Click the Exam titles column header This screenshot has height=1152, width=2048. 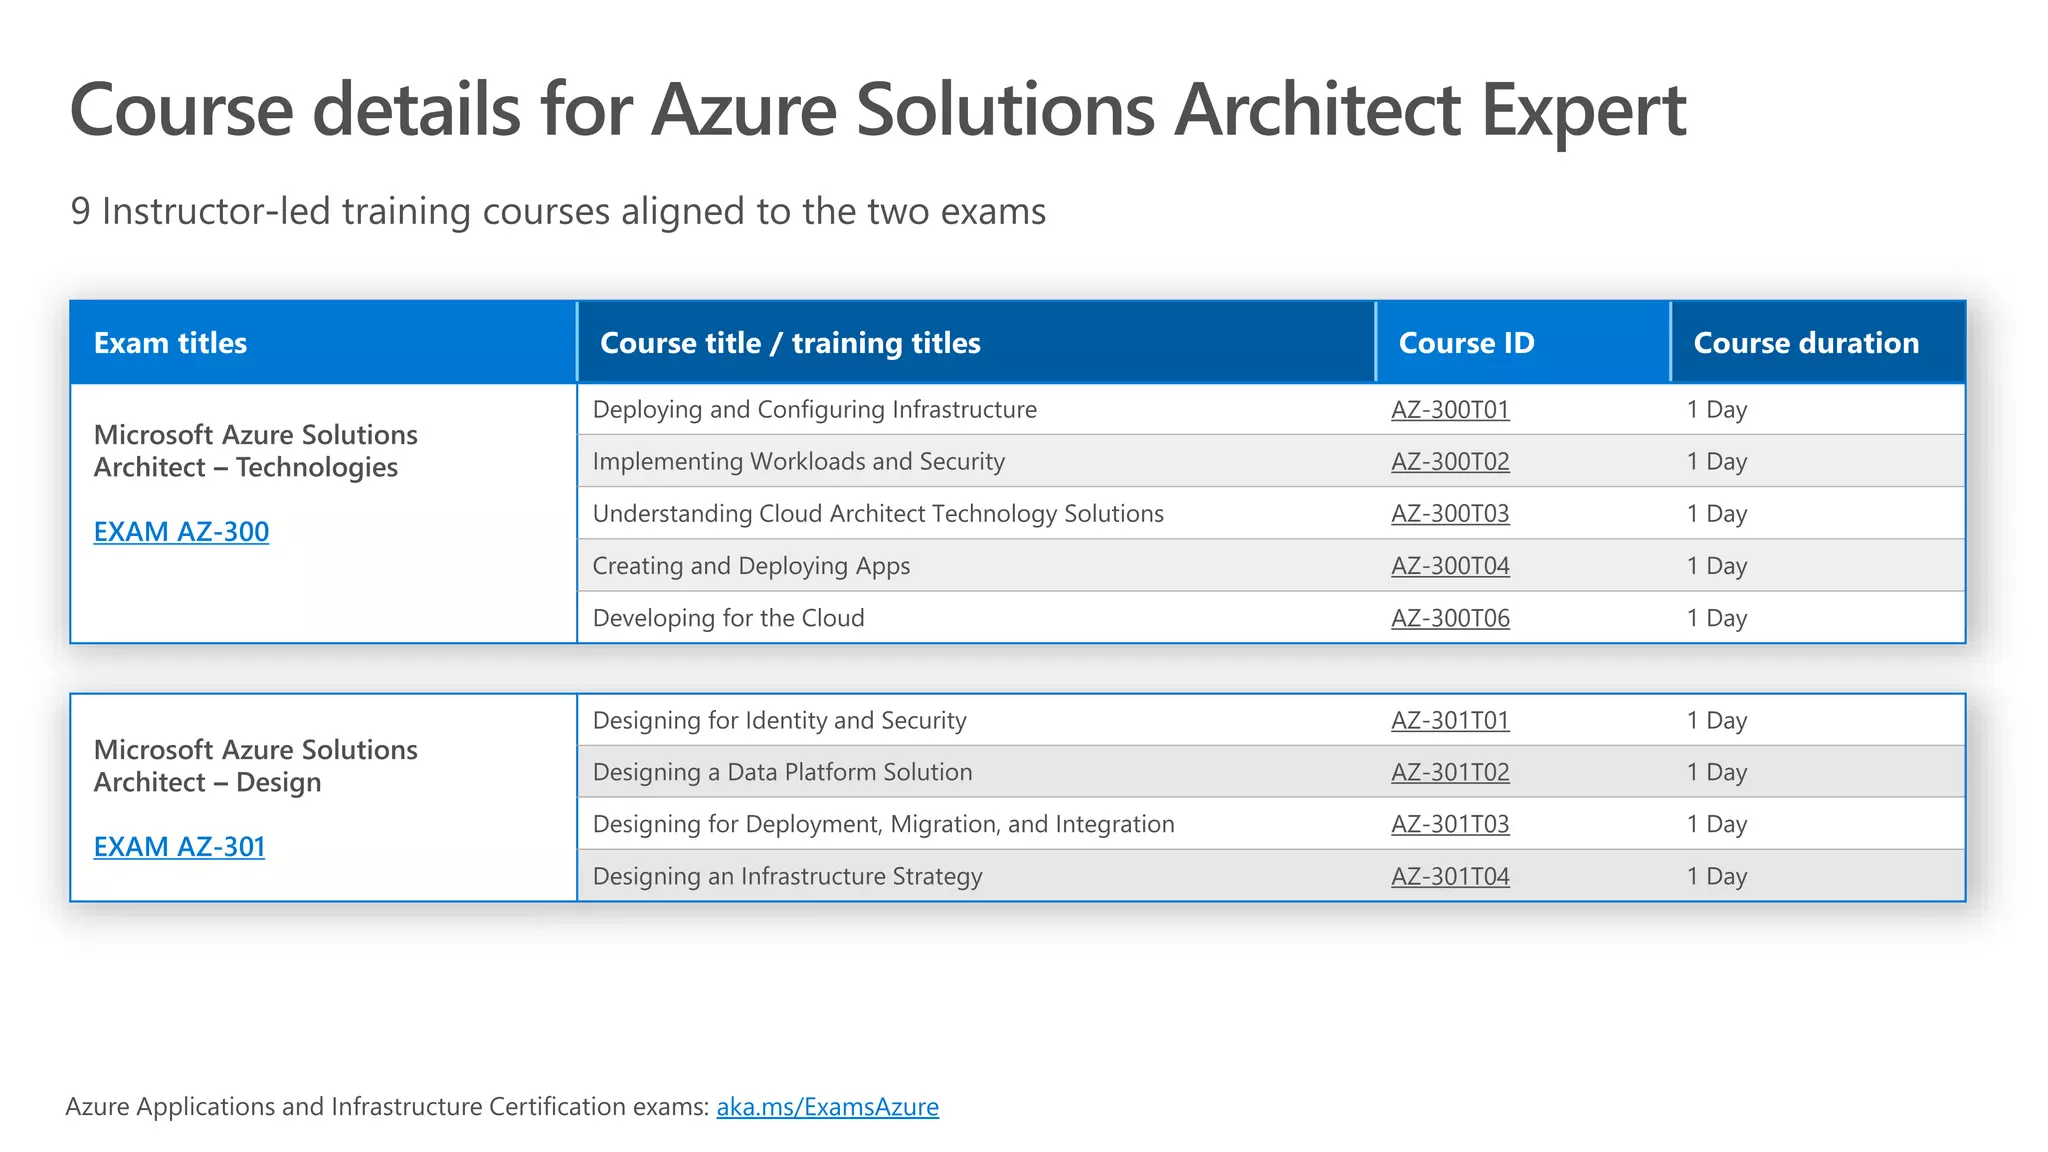(323, 342)
